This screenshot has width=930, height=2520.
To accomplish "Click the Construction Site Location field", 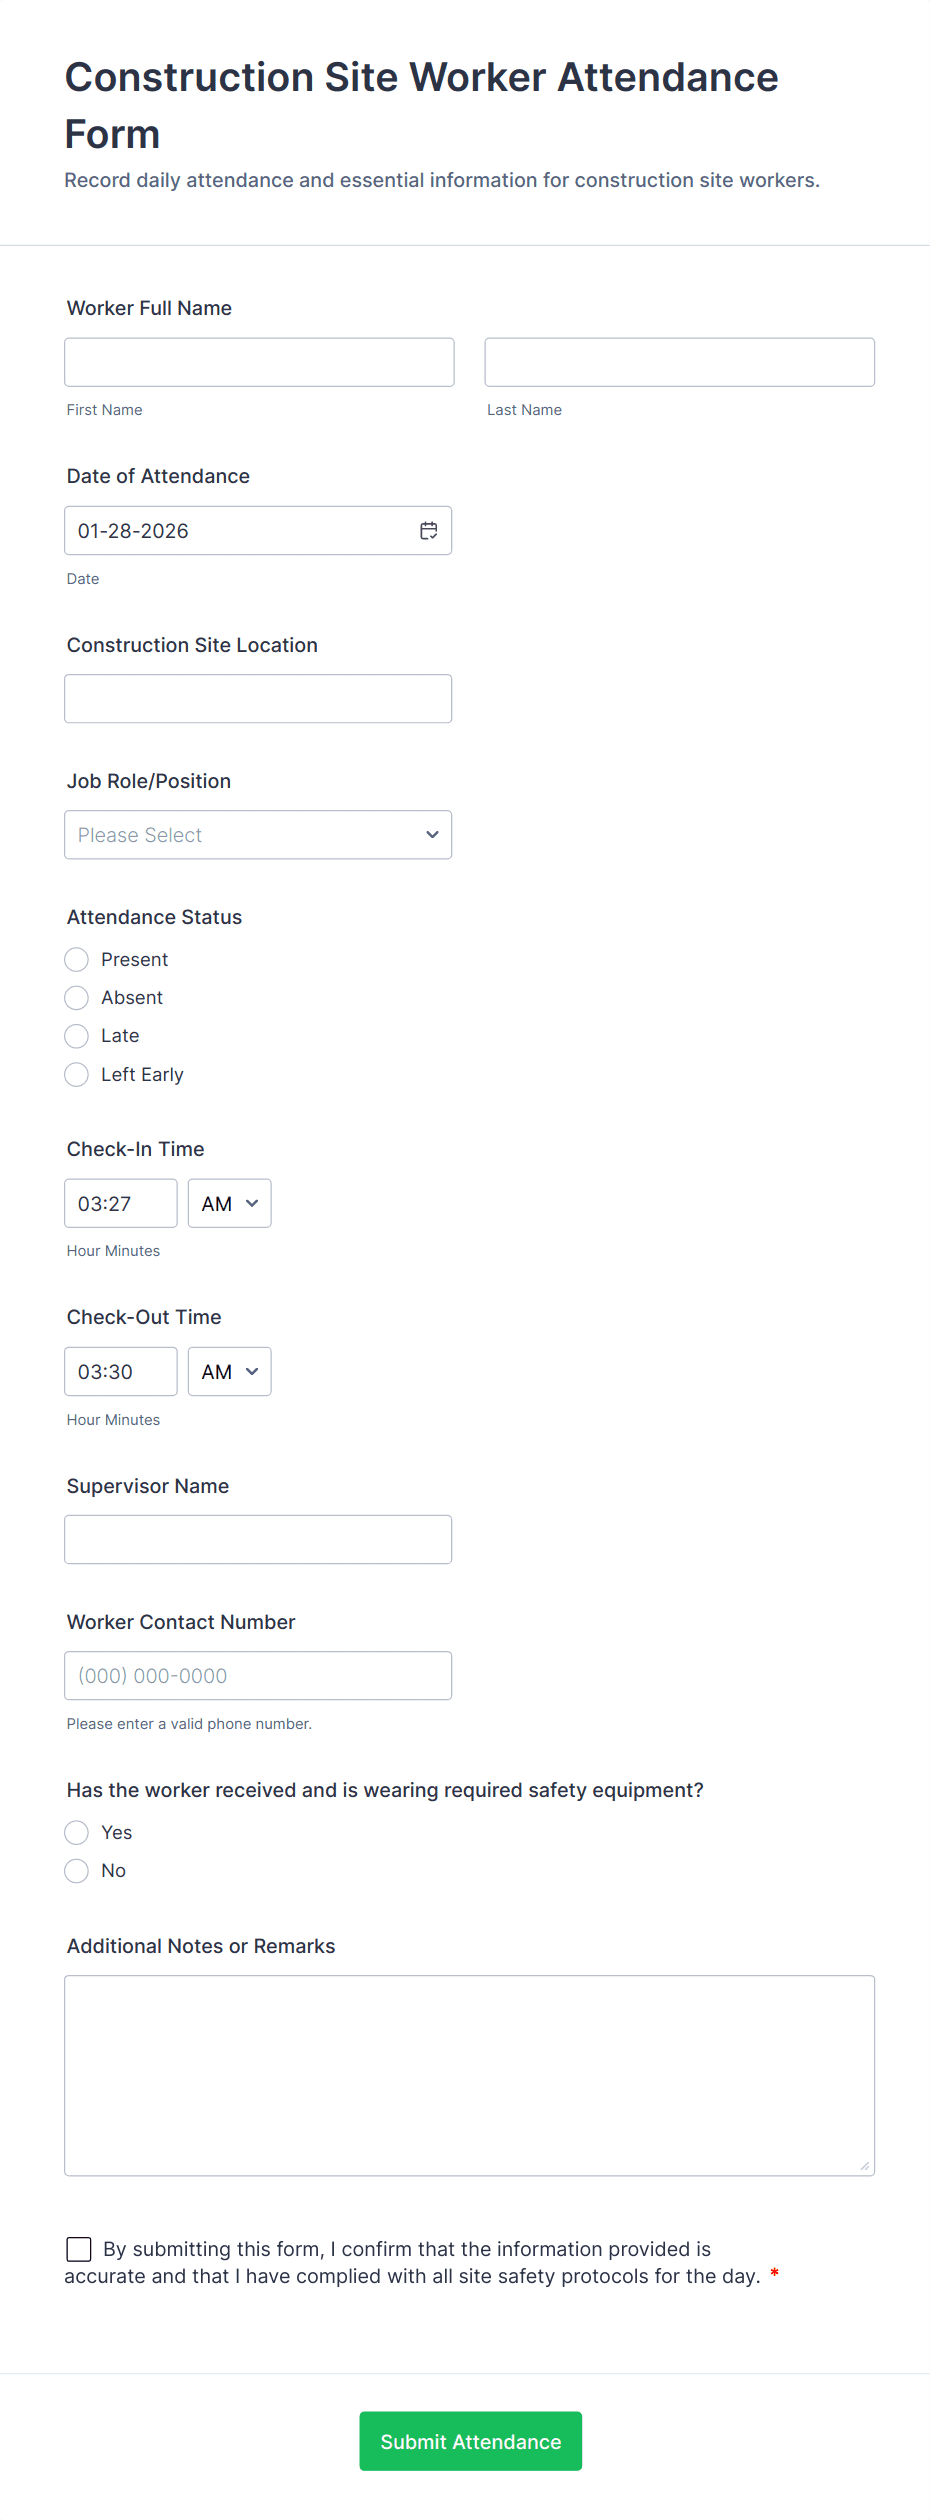I will click(x=258, y=699).
